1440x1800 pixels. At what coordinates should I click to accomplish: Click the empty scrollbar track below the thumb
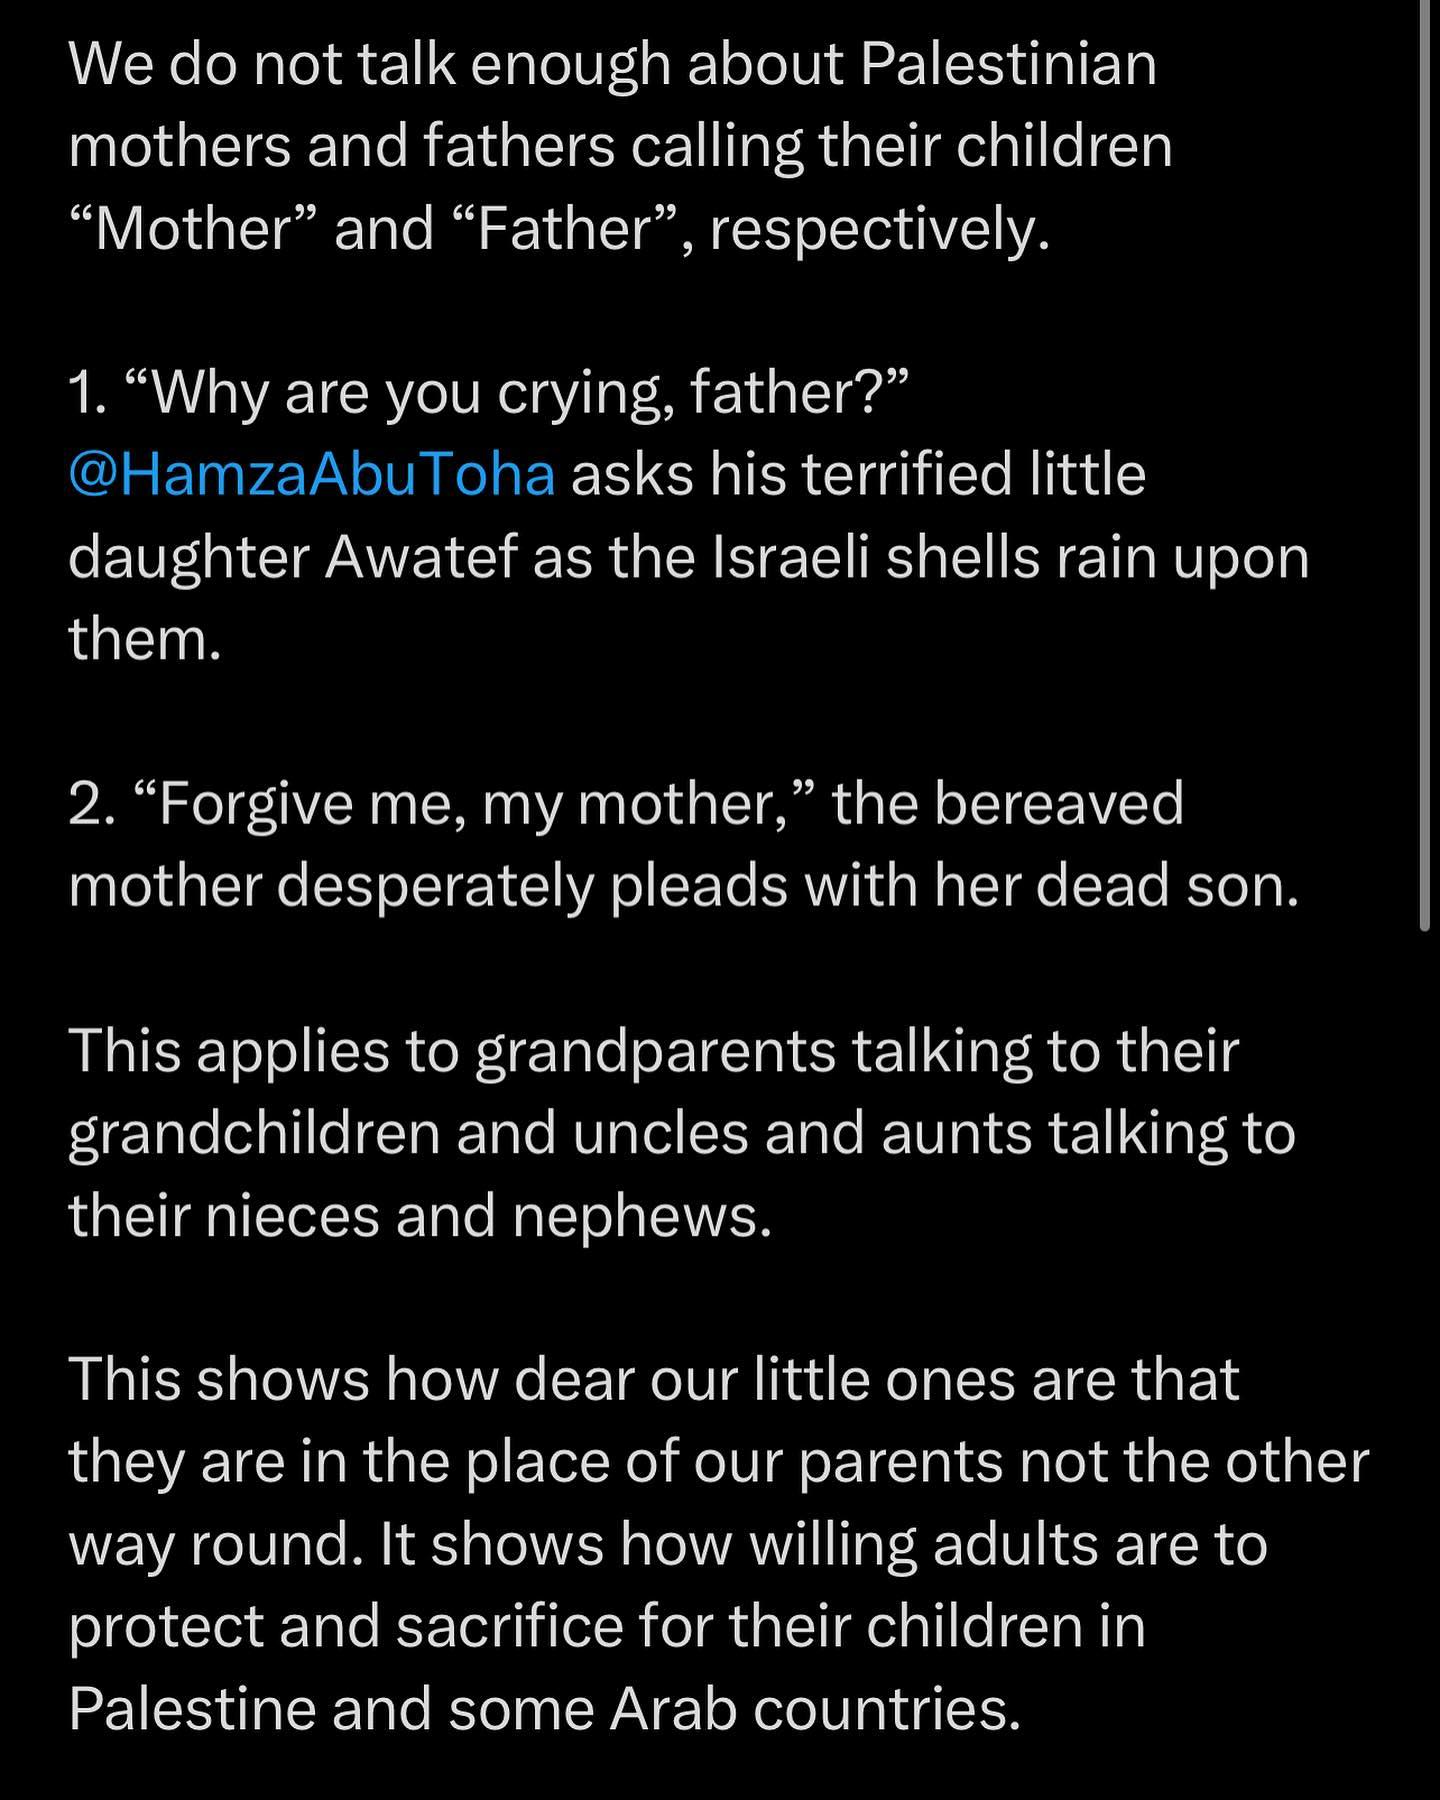click(1424, 1365)
